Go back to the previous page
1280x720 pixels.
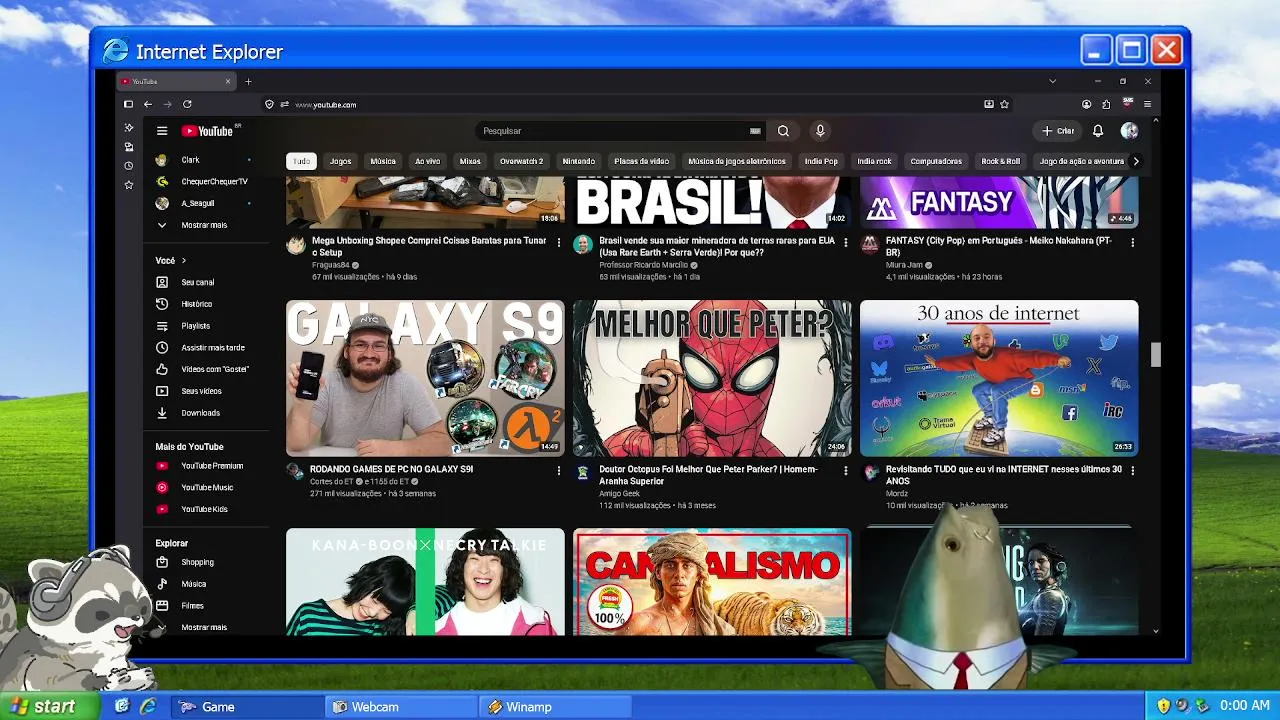(x=148, y=104)
